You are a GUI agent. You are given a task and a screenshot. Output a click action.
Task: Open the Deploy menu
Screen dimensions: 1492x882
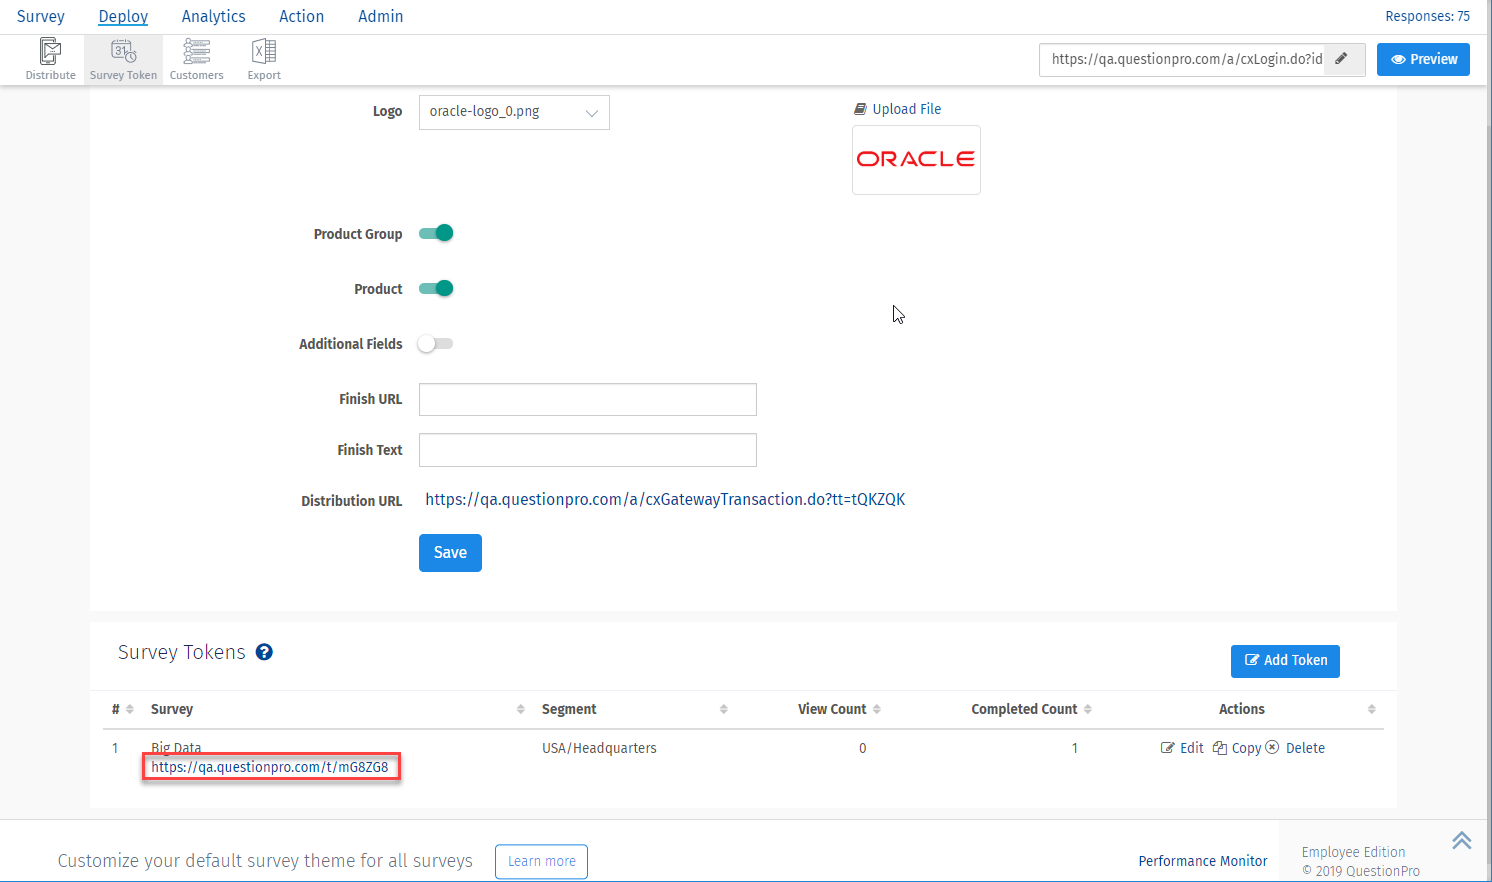(x=123, y=16)
